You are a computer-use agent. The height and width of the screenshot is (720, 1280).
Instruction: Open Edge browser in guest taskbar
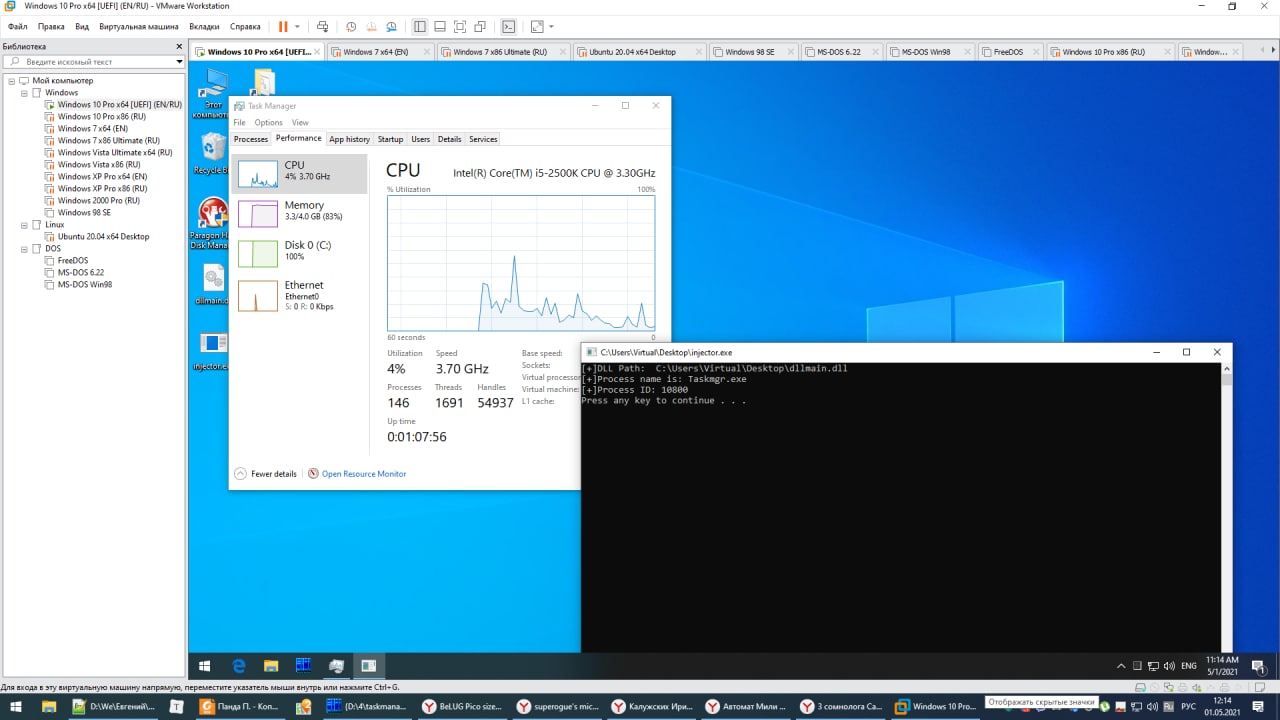pos(239,665)
